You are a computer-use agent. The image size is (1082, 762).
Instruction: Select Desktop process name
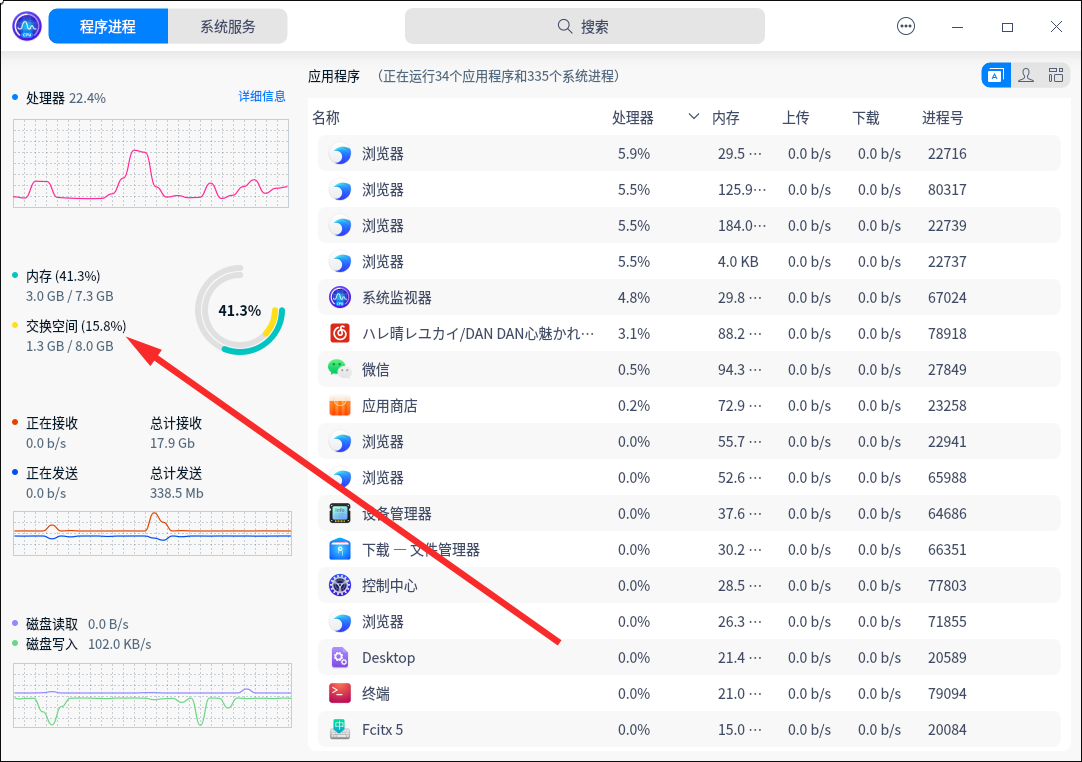388,658
